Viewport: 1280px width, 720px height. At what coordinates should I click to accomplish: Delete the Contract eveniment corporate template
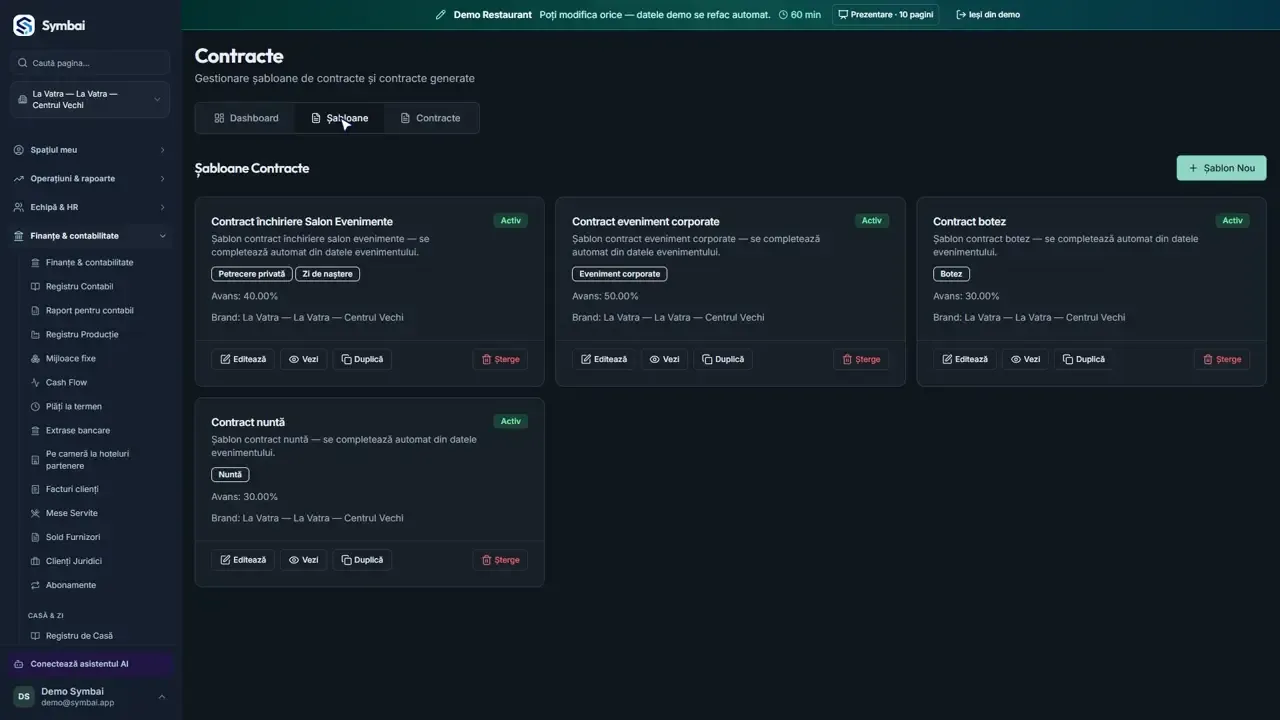[861, 359]
